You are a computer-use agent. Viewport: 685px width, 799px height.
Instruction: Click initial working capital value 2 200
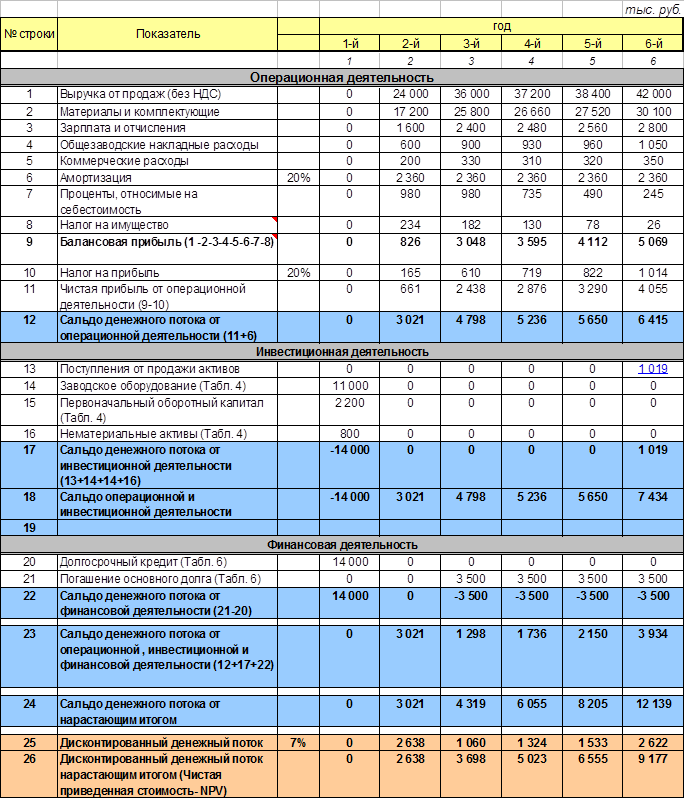(350, 403)
